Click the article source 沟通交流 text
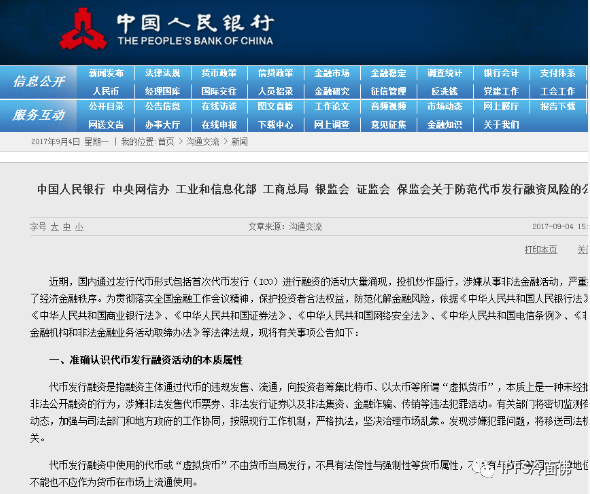Viewport: 590px width, 494px height. 305,226
